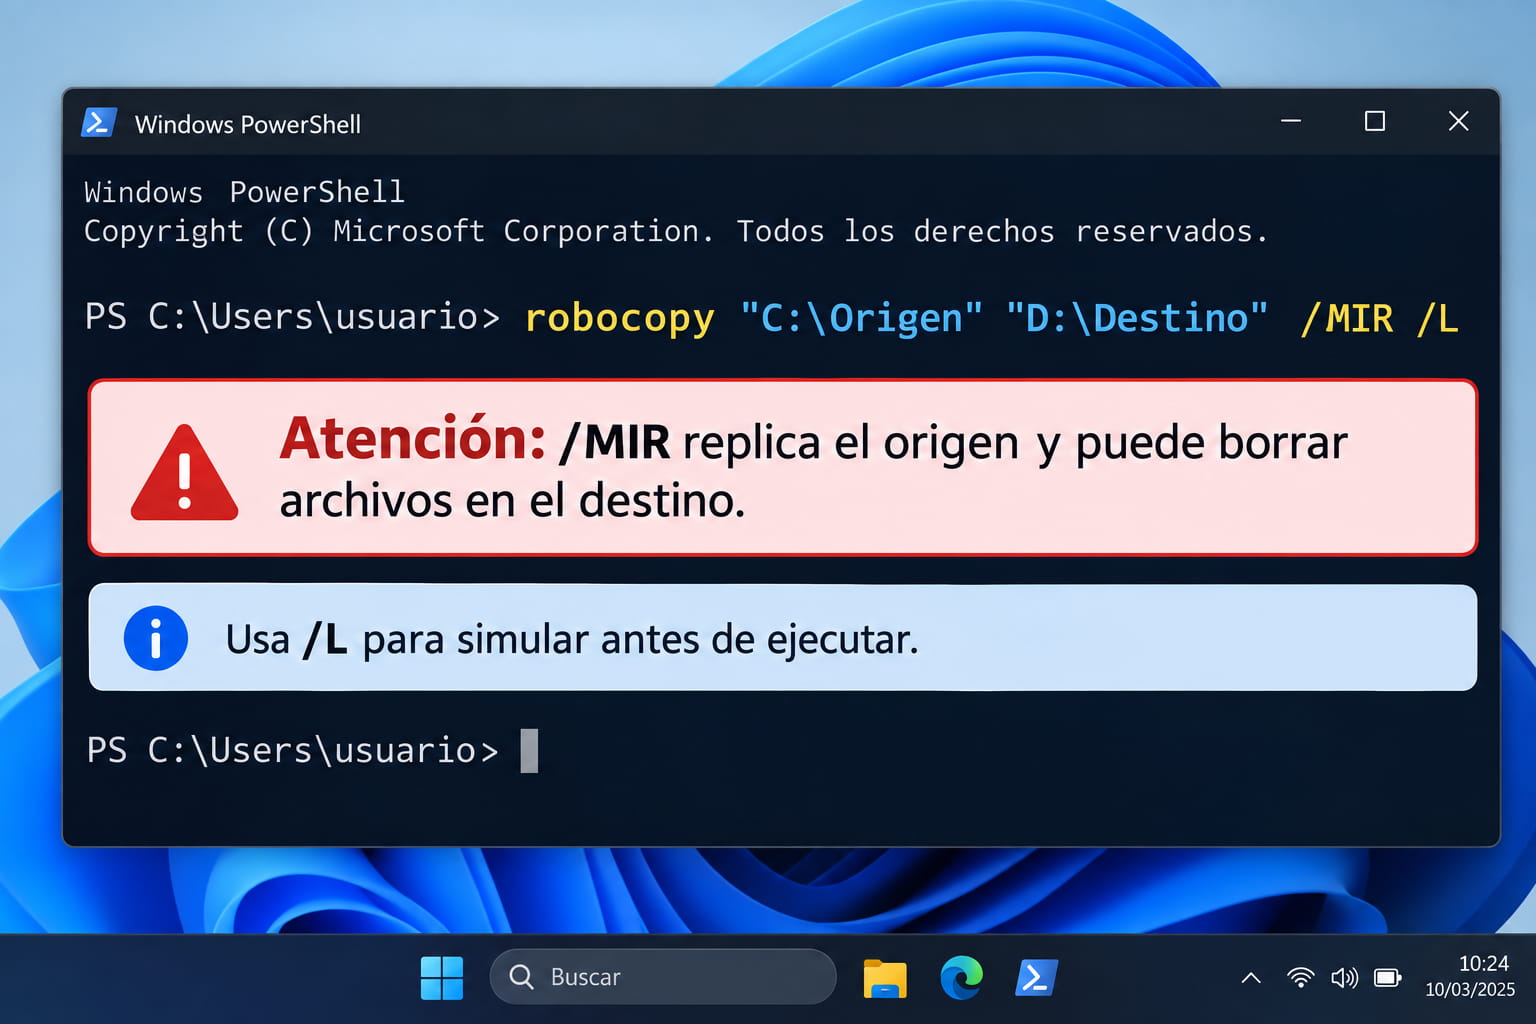Click the first "Windows PowerShell" terminal output line
Screen dimensions: 1536x1024
pos(244,191)
